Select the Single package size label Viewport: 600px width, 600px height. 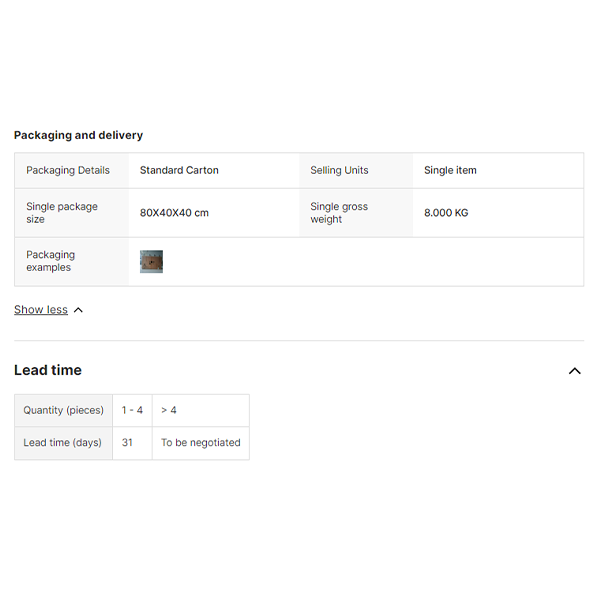pos(62,213)
